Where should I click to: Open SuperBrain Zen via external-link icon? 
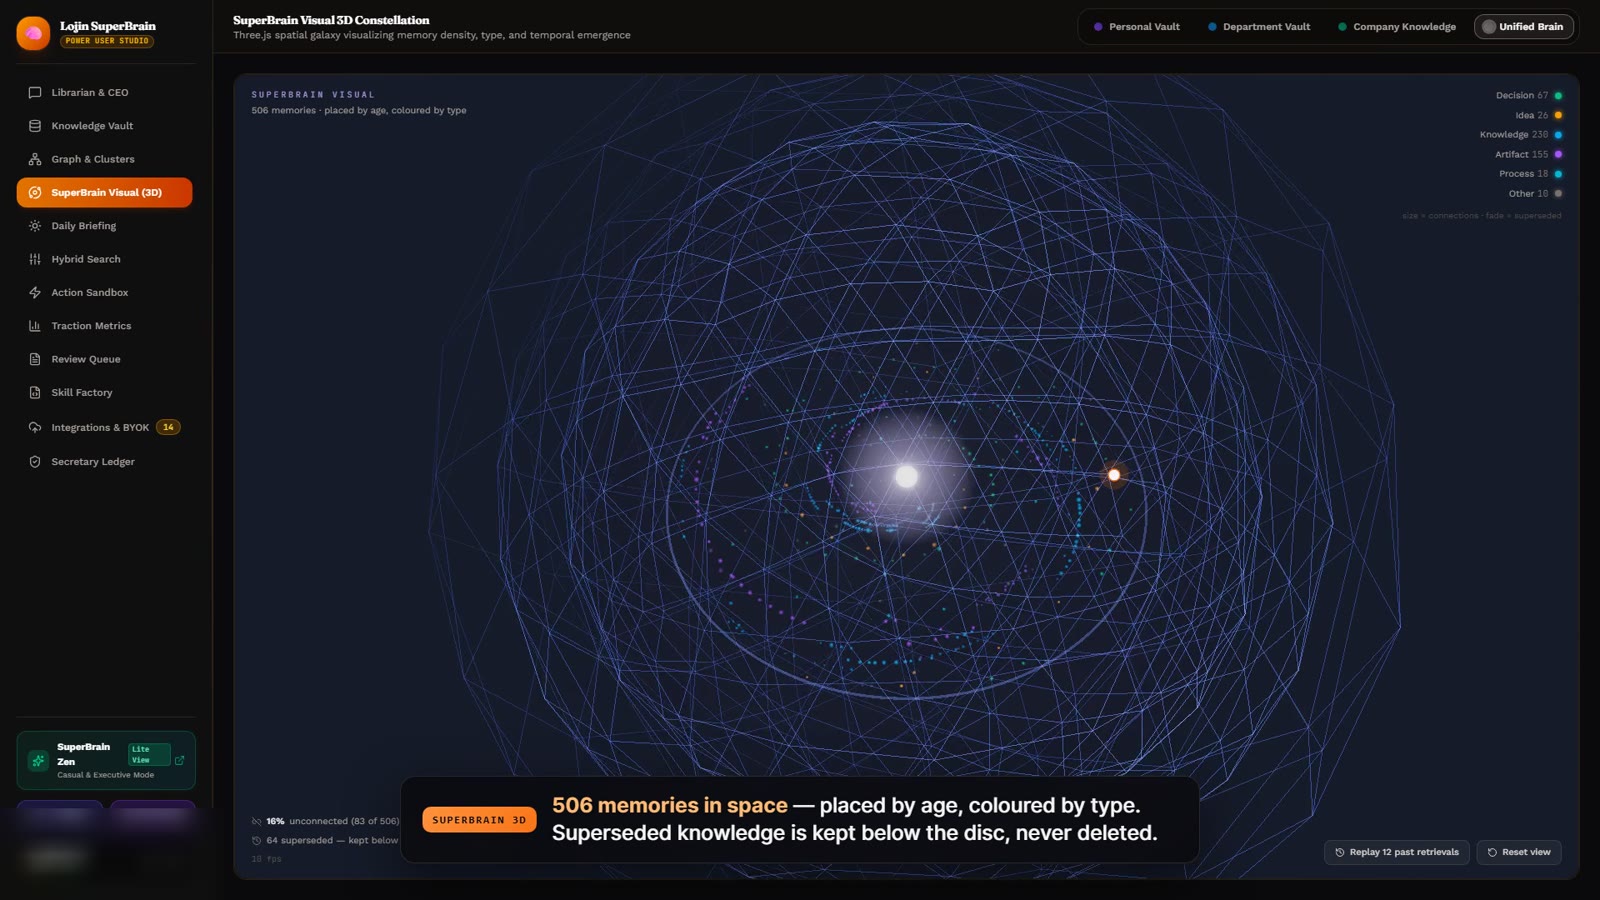pyautogui.click(x=180, y=760)
